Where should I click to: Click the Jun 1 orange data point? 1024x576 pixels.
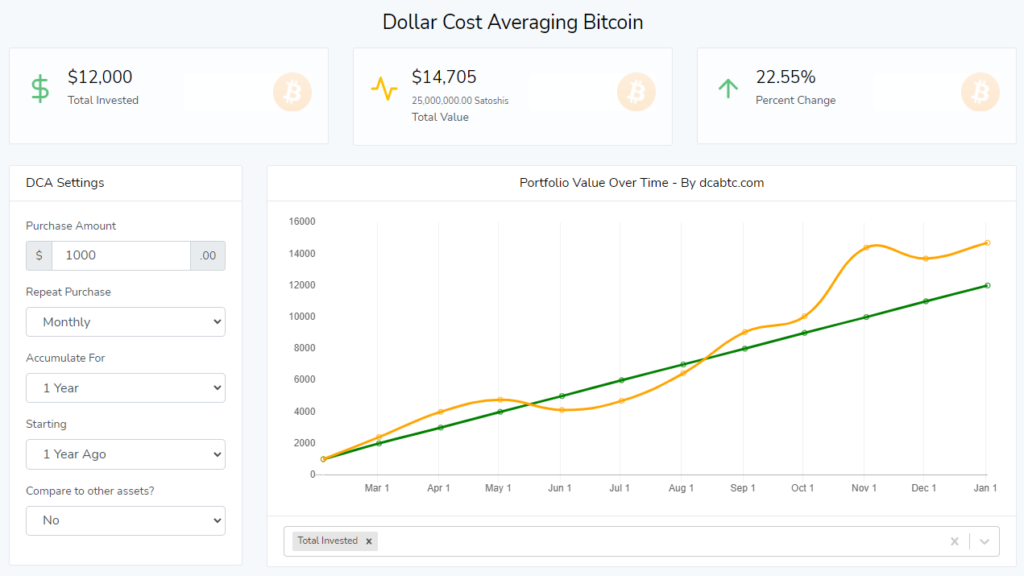click(562, 410)
